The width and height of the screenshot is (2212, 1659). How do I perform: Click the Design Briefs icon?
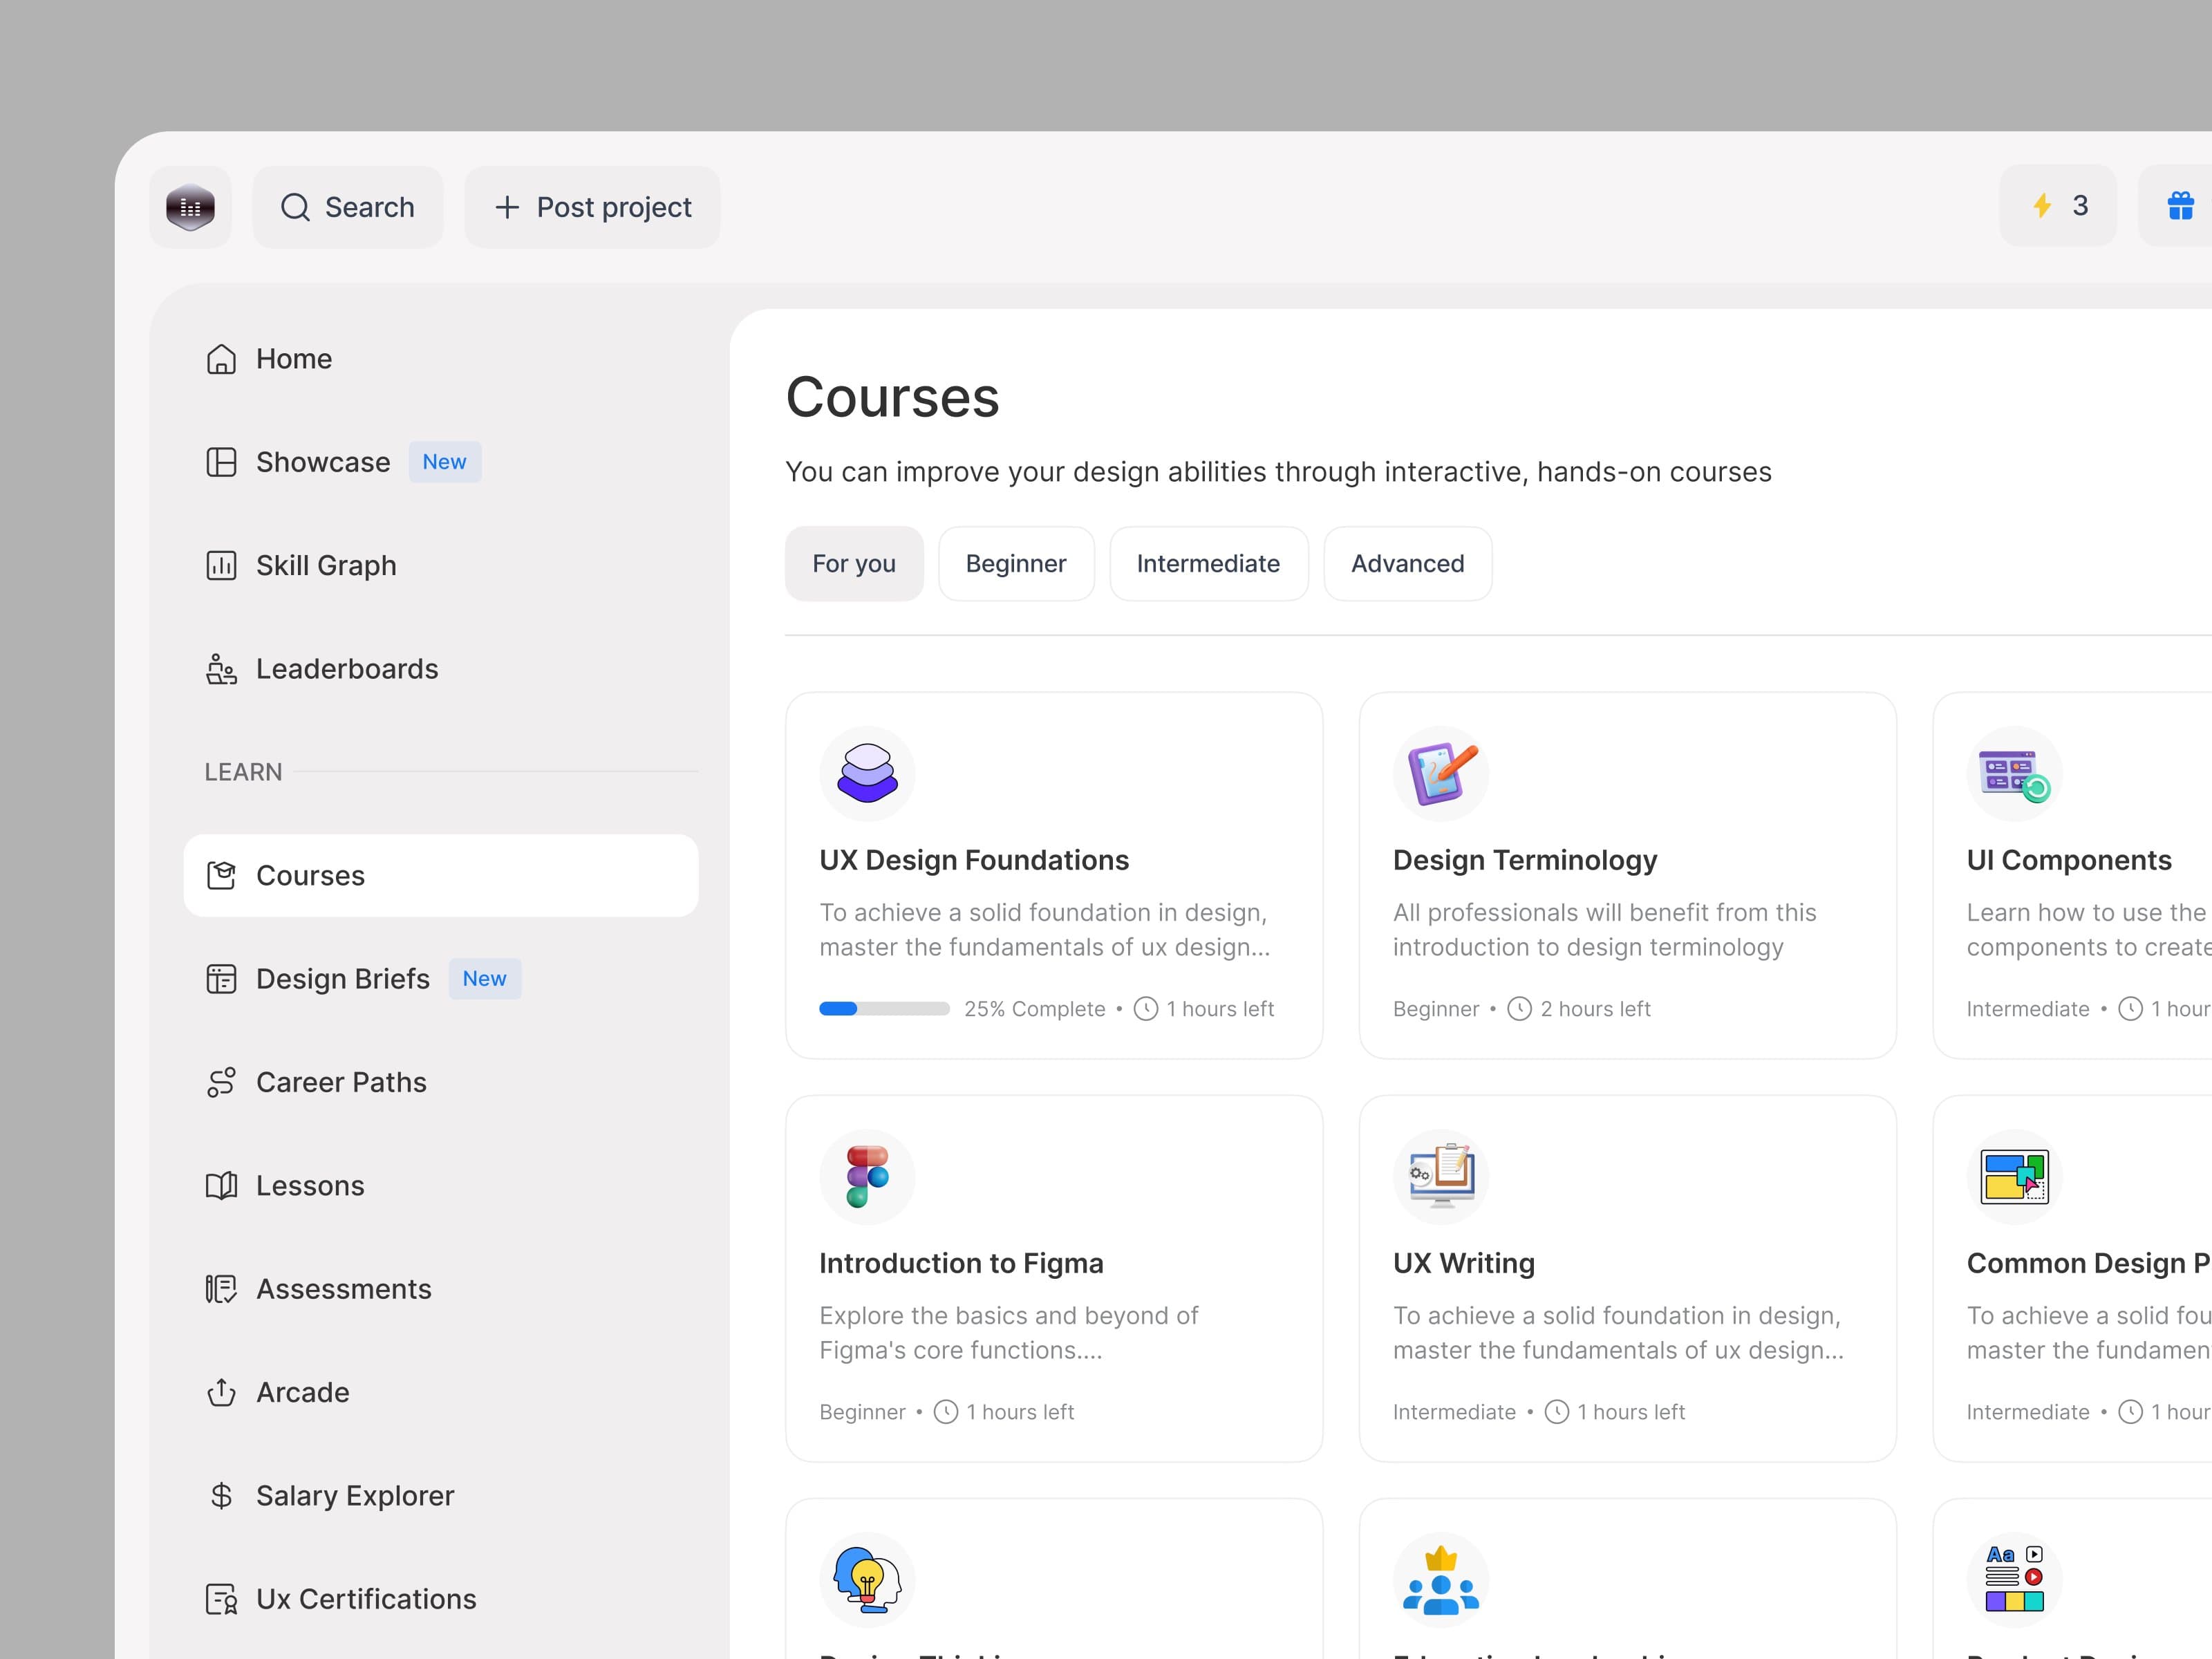coord(221,979)
